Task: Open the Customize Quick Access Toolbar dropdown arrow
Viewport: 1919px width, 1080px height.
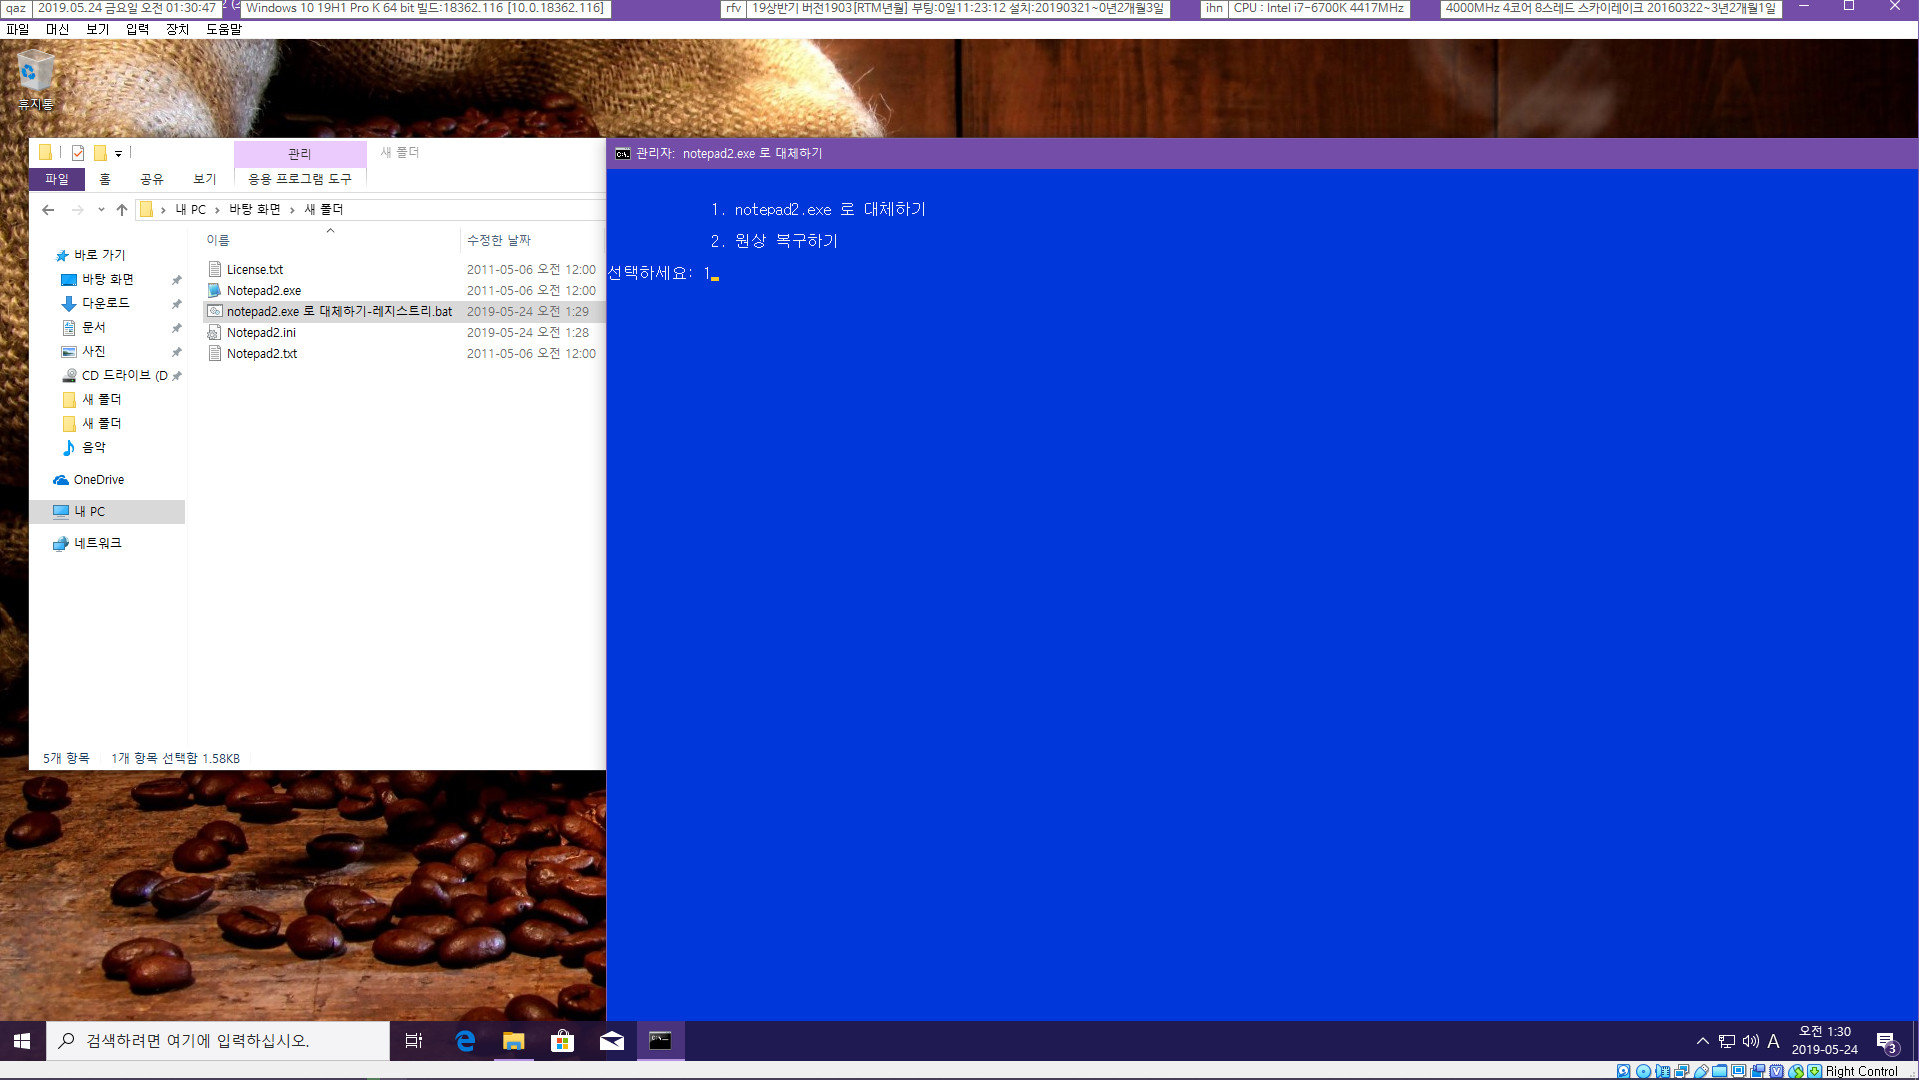Action: [x=118, y=154]
